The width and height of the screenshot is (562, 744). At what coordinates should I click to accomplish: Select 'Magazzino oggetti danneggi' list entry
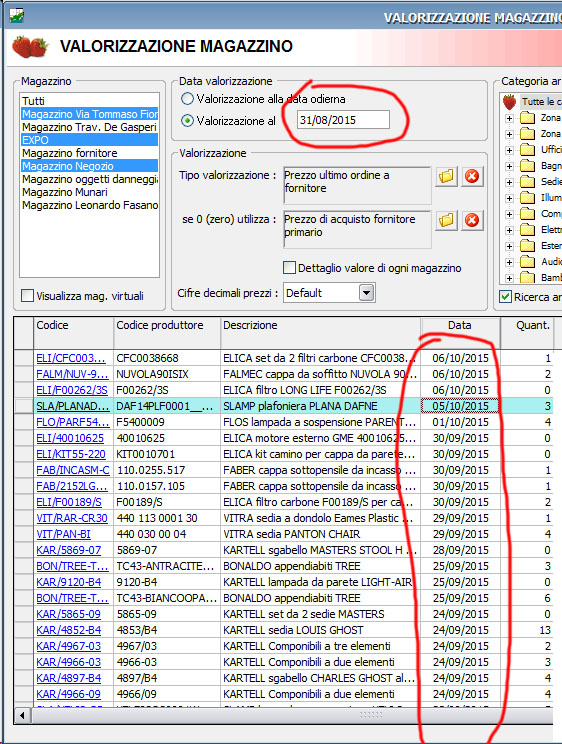[89, 179]
